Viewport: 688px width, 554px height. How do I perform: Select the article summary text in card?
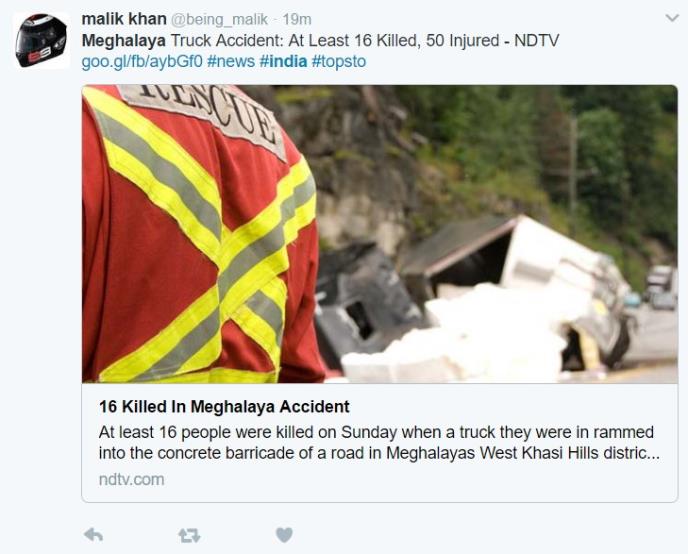[x=379, y=442]
